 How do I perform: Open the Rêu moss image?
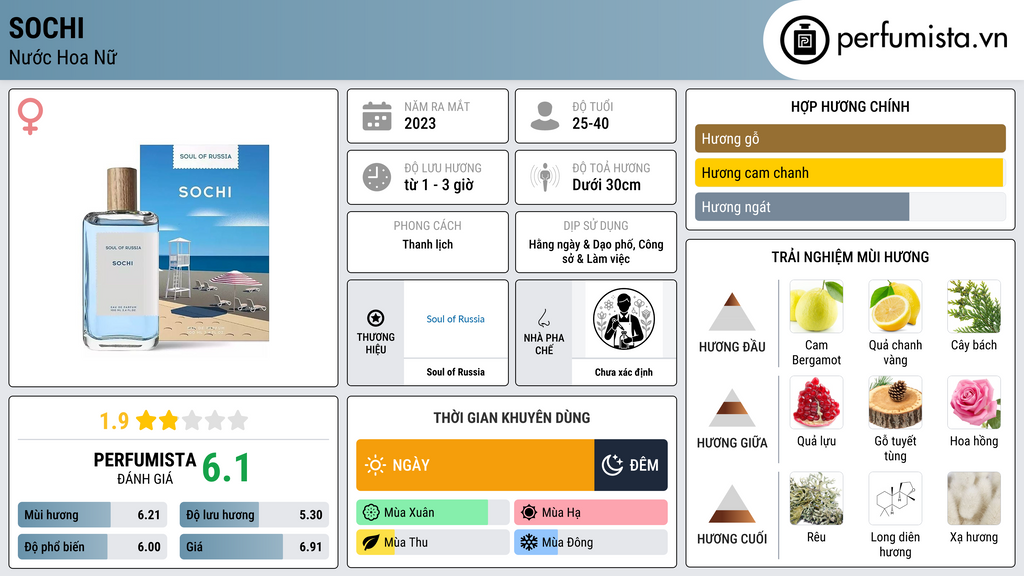click(x=816, y=498)
